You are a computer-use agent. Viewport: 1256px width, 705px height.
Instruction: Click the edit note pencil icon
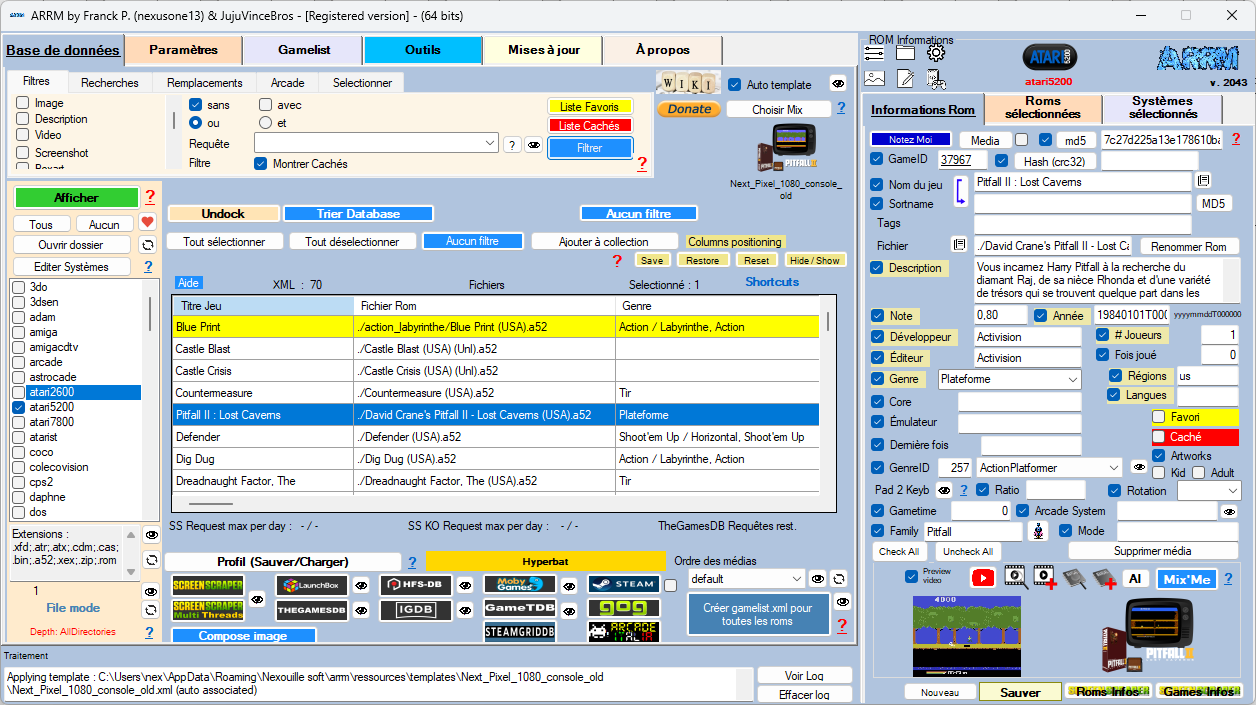click(x=905, y=78)
